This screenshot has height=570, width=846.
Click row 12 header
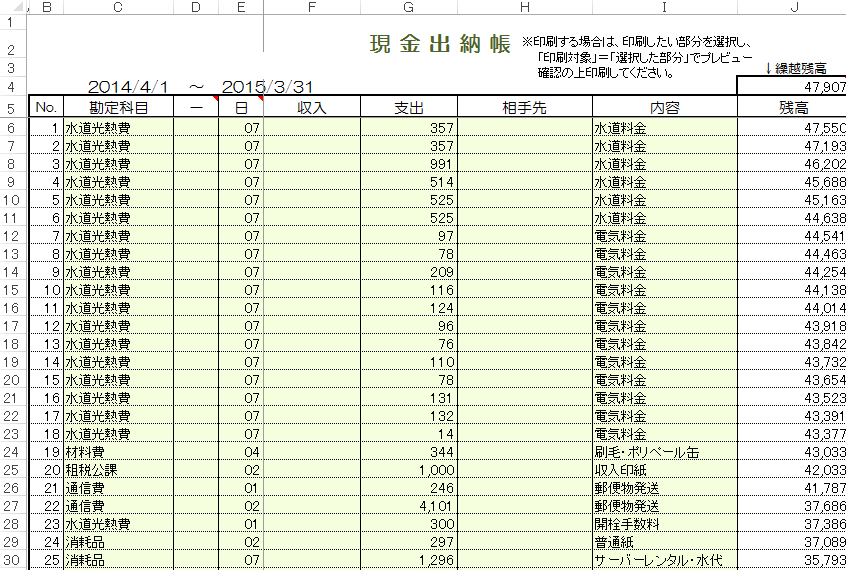point(11,236)
